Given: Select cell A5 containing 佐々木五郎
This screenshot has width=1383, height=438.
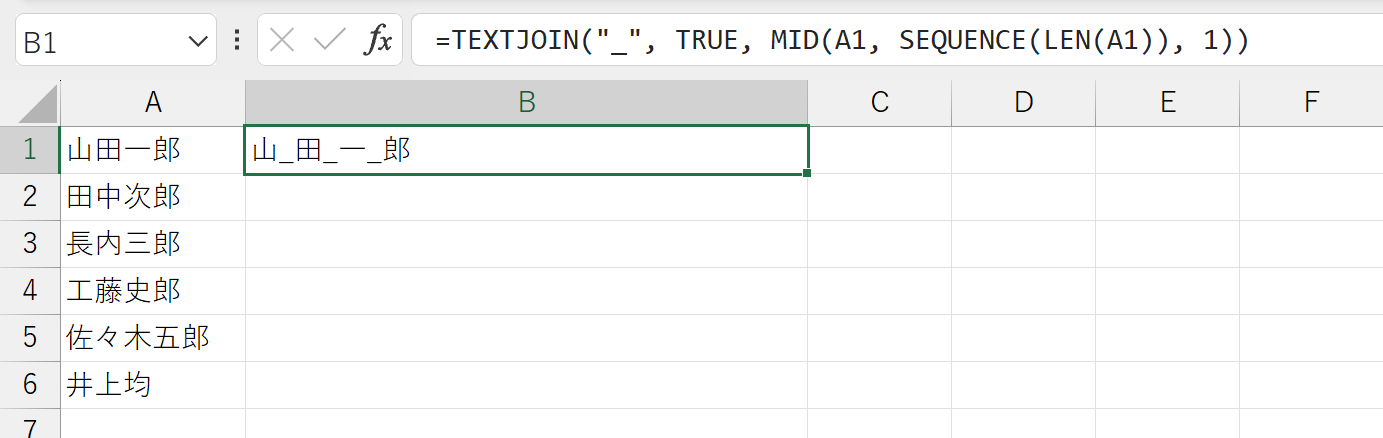Looking at the screenshot, I should (153, 338).
